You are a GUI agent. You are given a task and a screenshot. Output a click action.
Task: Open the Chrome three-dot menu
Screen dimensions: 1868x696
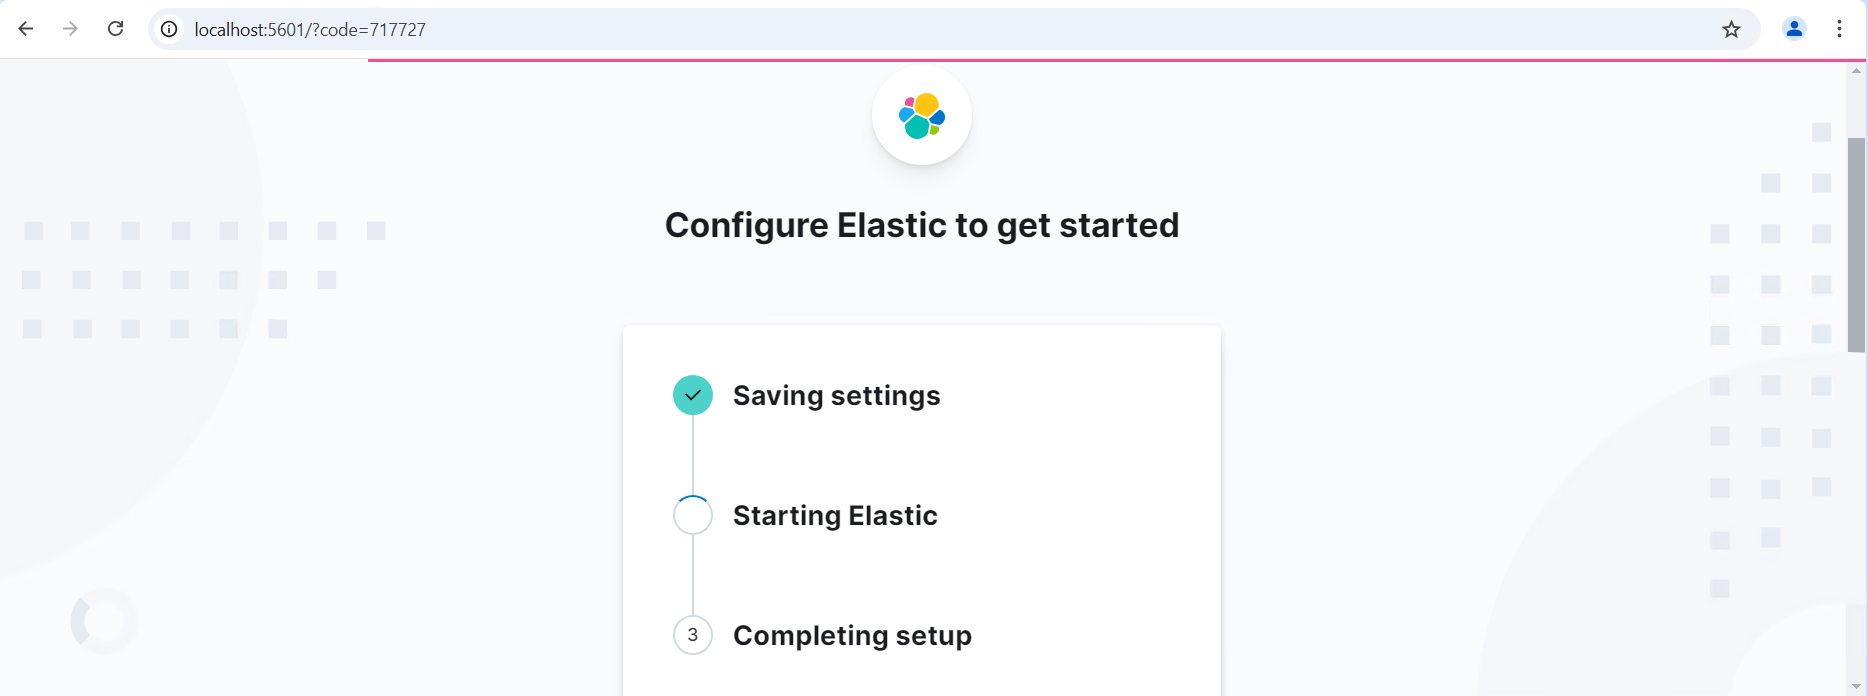pos(1839,29)
